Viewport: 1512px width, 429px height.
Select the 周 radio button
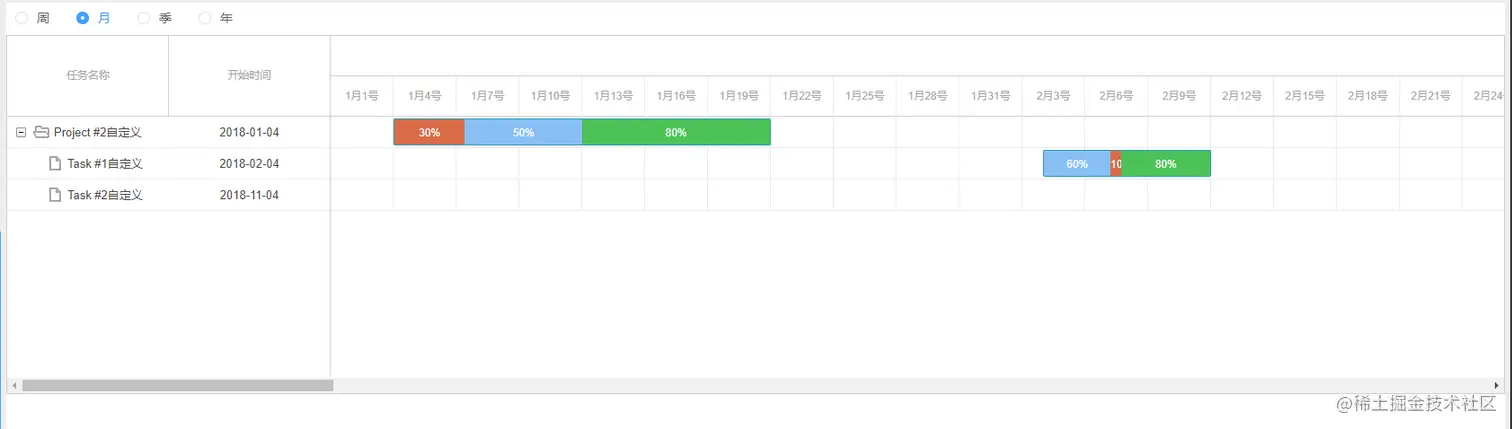(x=22, y=18)
